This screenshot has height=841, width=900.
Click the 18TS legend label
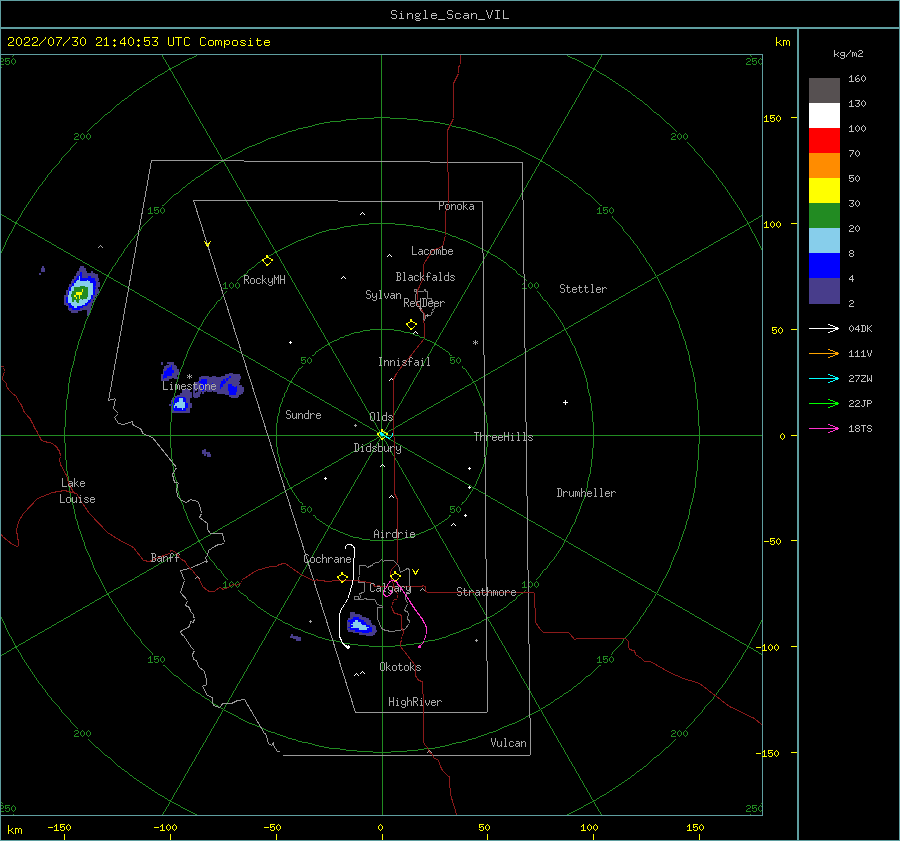pos(860,428)
